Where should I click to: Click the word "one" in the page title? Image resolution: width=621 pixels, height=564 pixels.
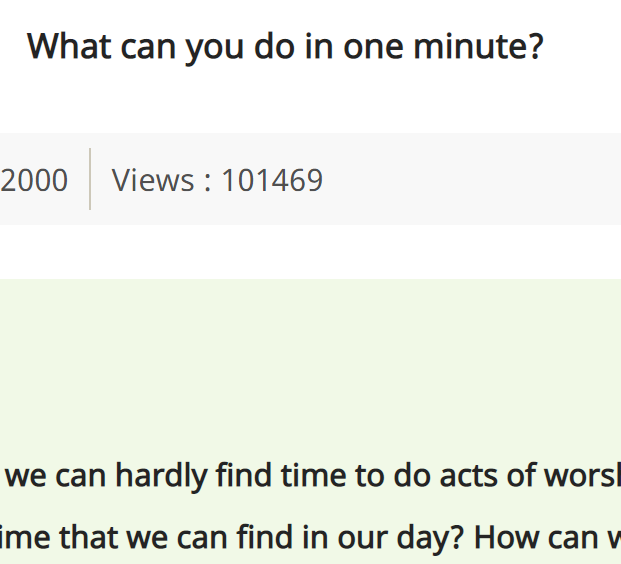[x=373, y=48]
